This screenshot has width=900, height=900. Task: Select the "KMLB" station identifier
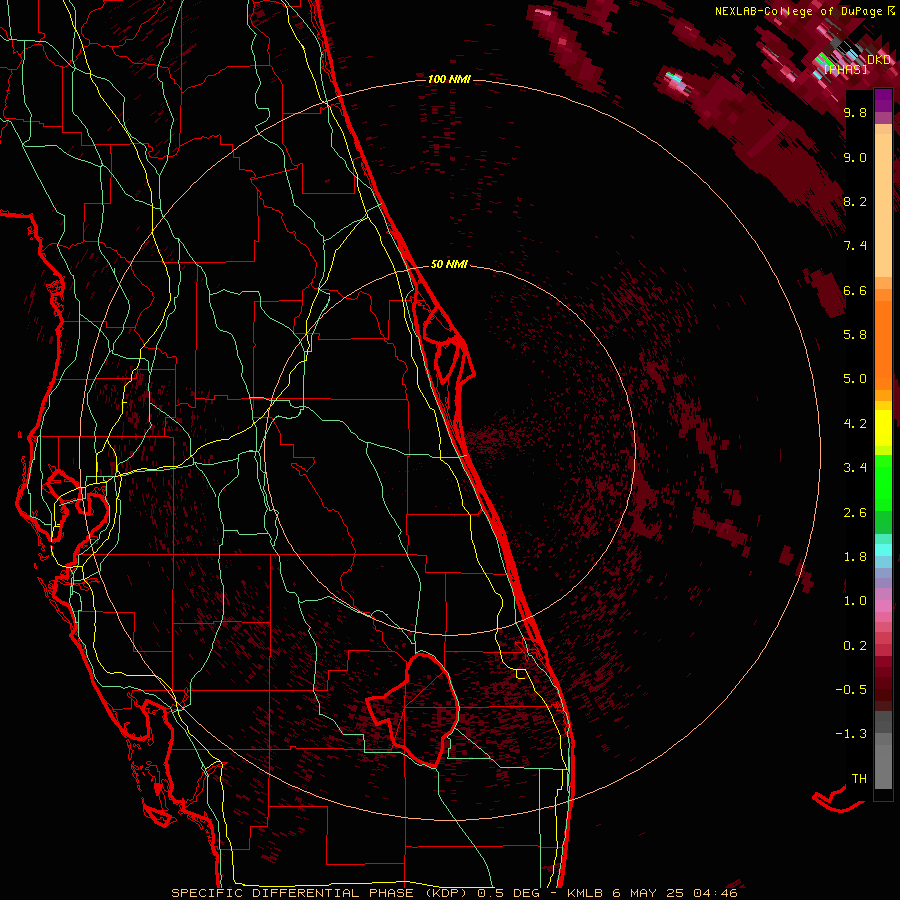click(x=585, y=893)
